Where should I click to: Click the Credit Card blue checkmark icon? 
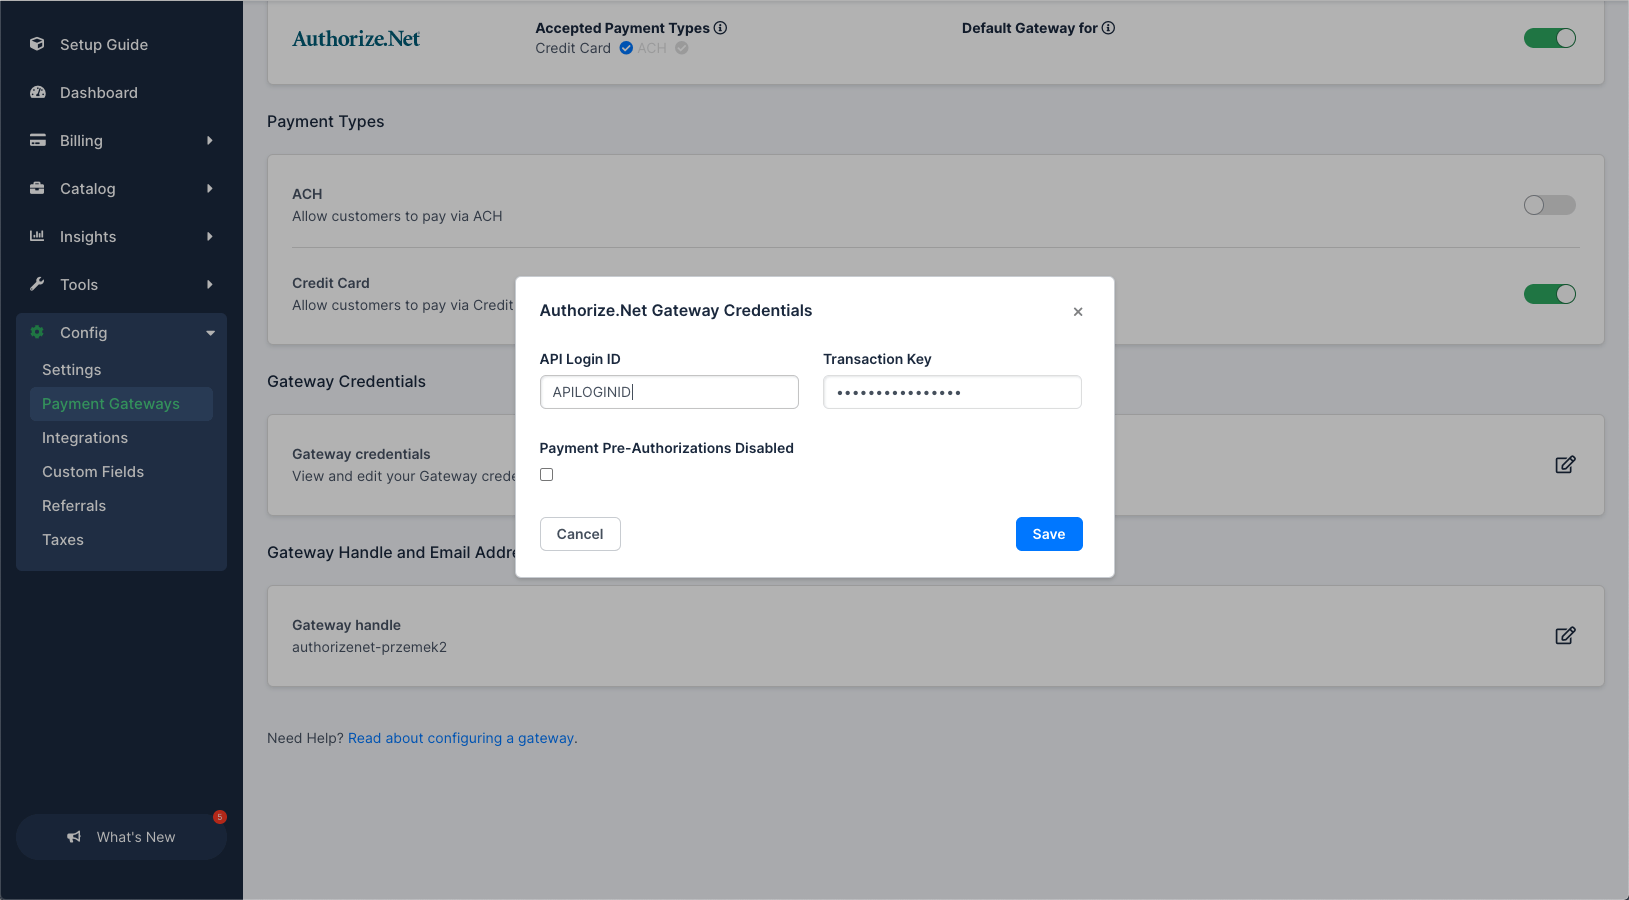pos(626,48)
